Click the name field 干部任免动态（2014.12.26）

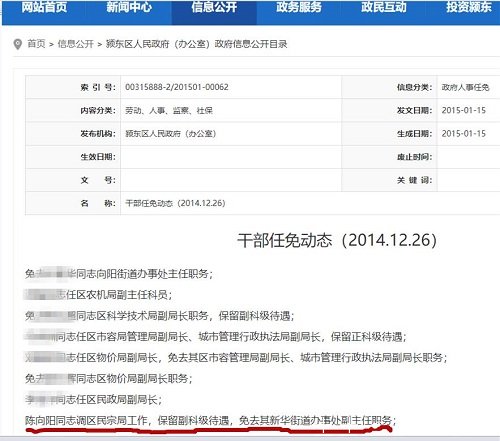pyautogui.click(x=175, y=203)
